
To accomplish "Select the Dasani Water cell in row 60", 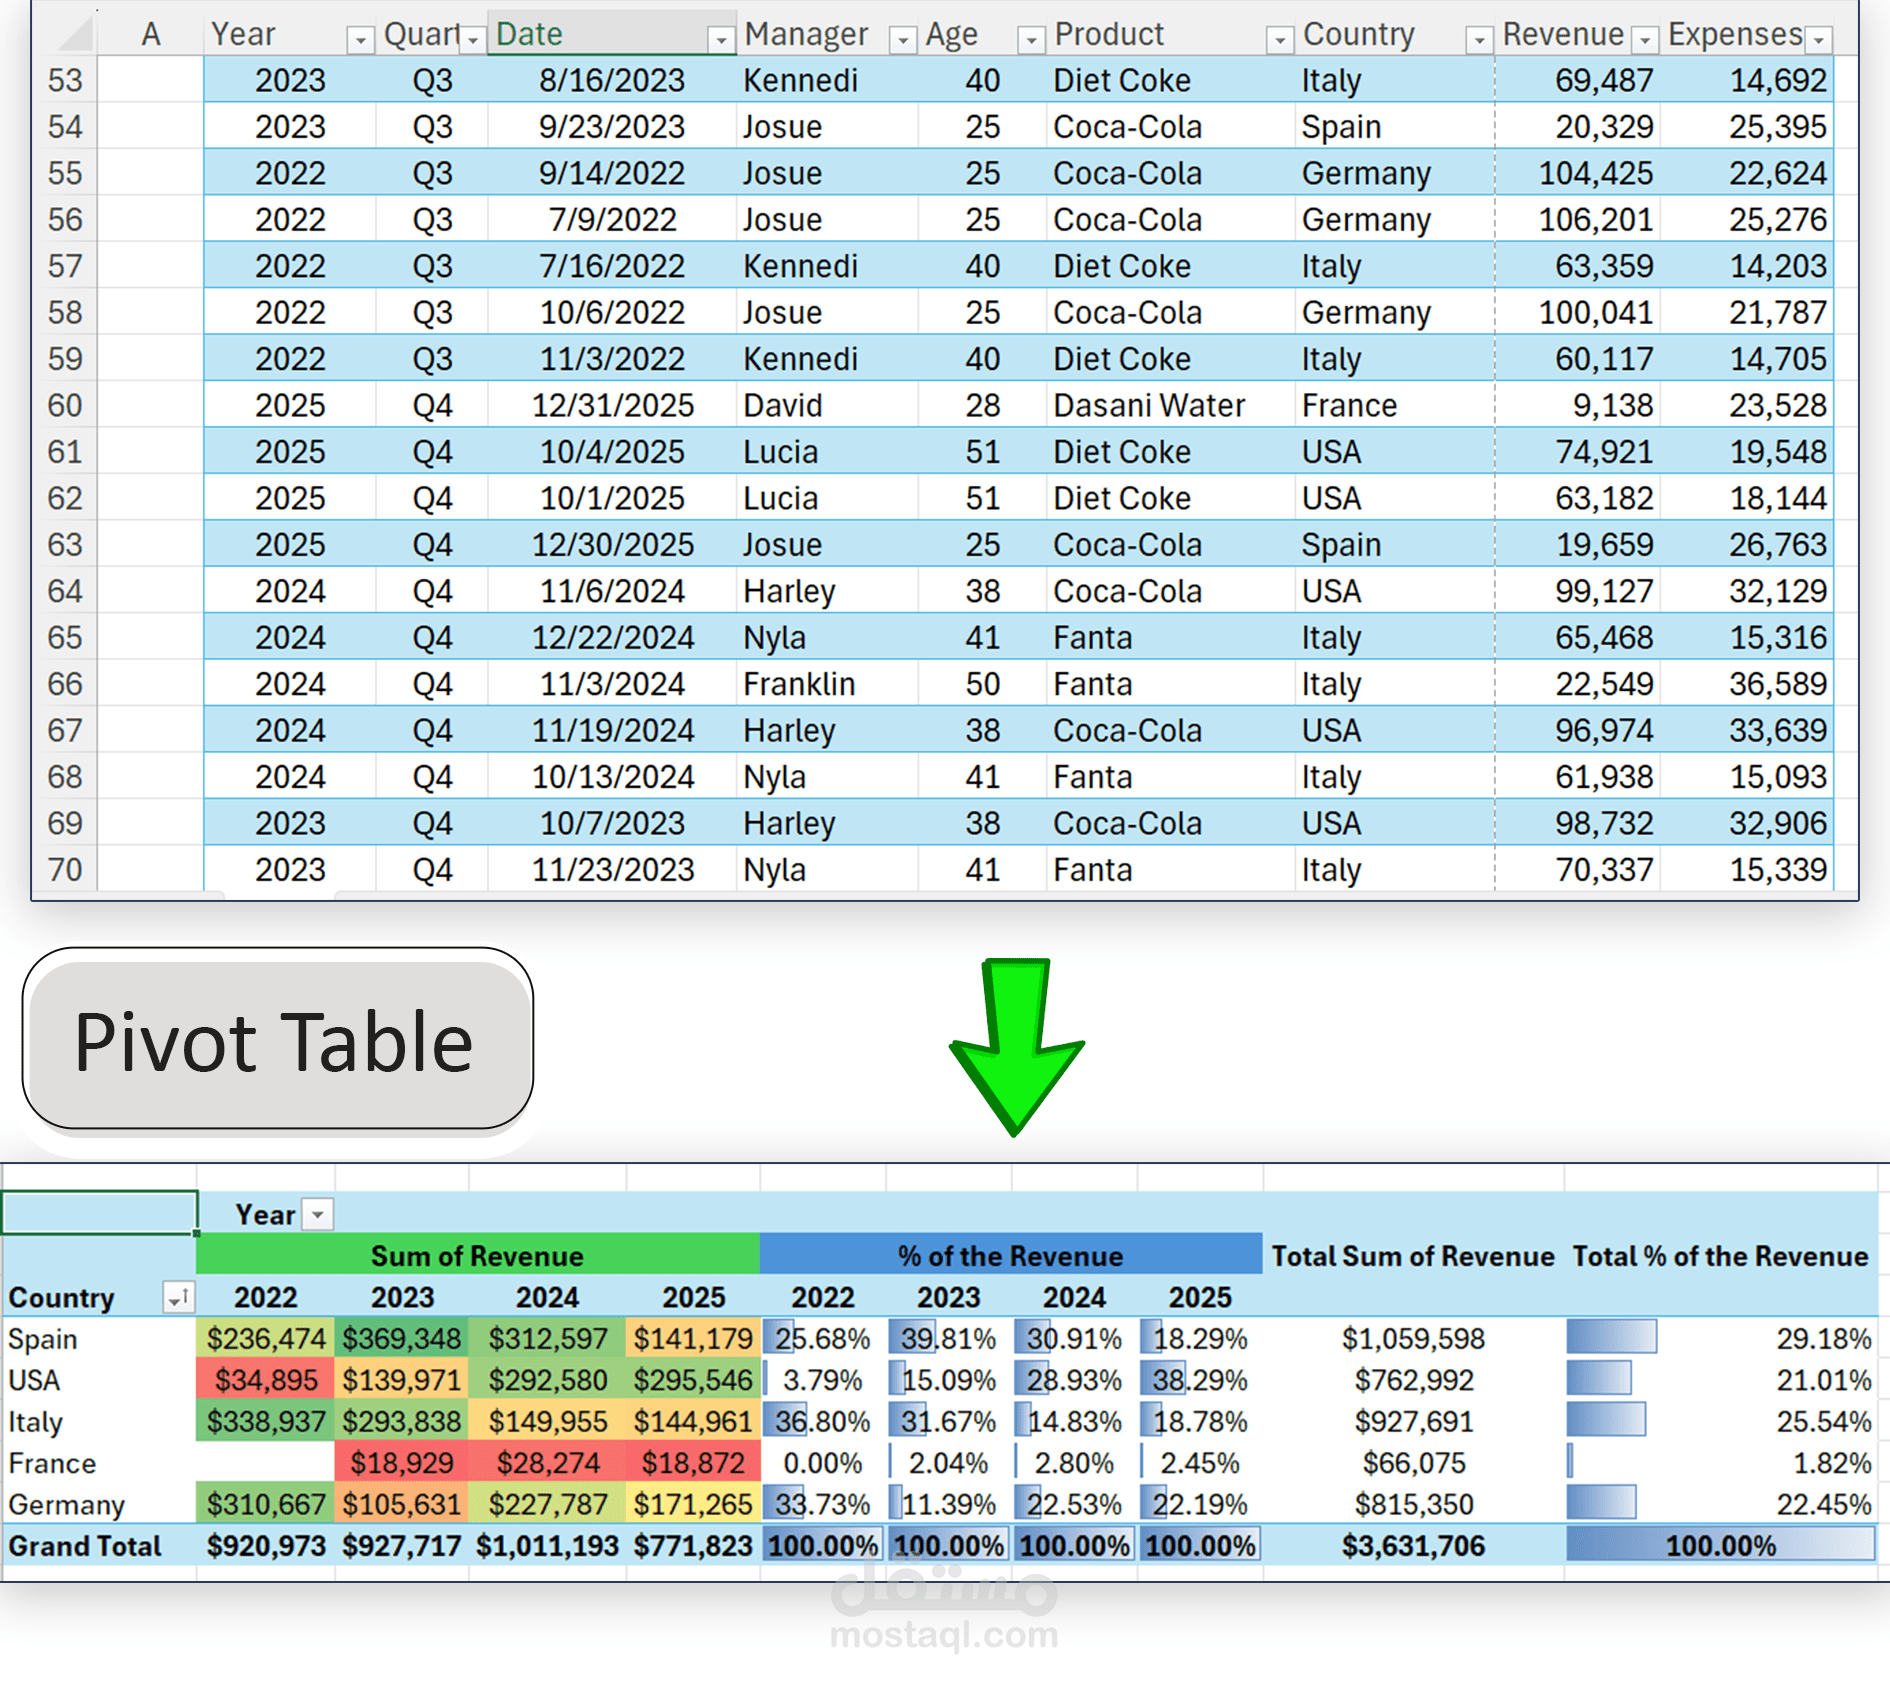I will 1149,405.
